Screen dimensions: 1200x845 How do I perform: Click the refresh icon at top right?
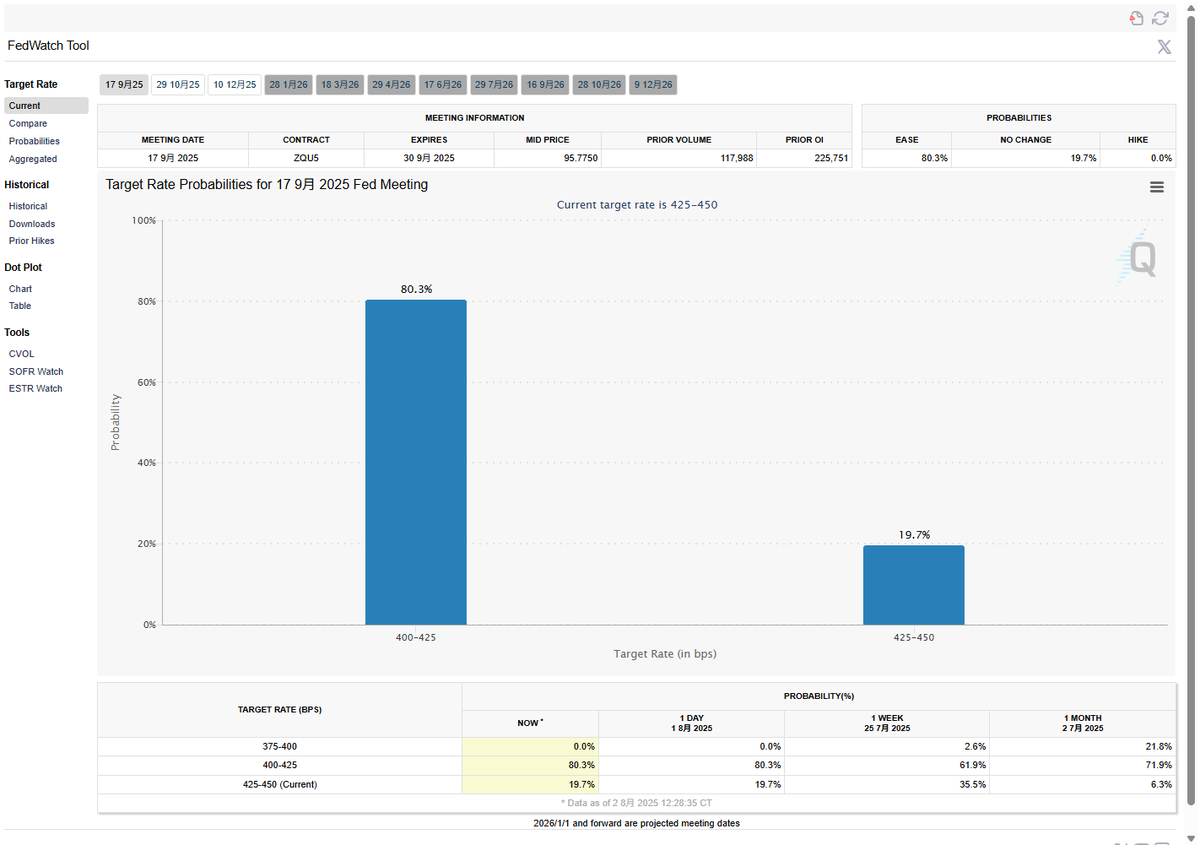click(x=1160, y=18)
